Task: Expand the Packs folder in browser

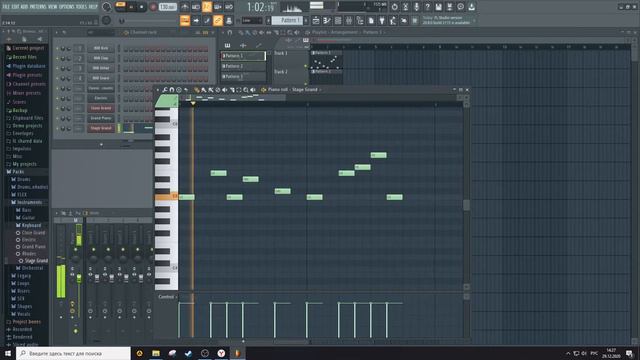Action: pyautogui.click(x=18, y=172)
